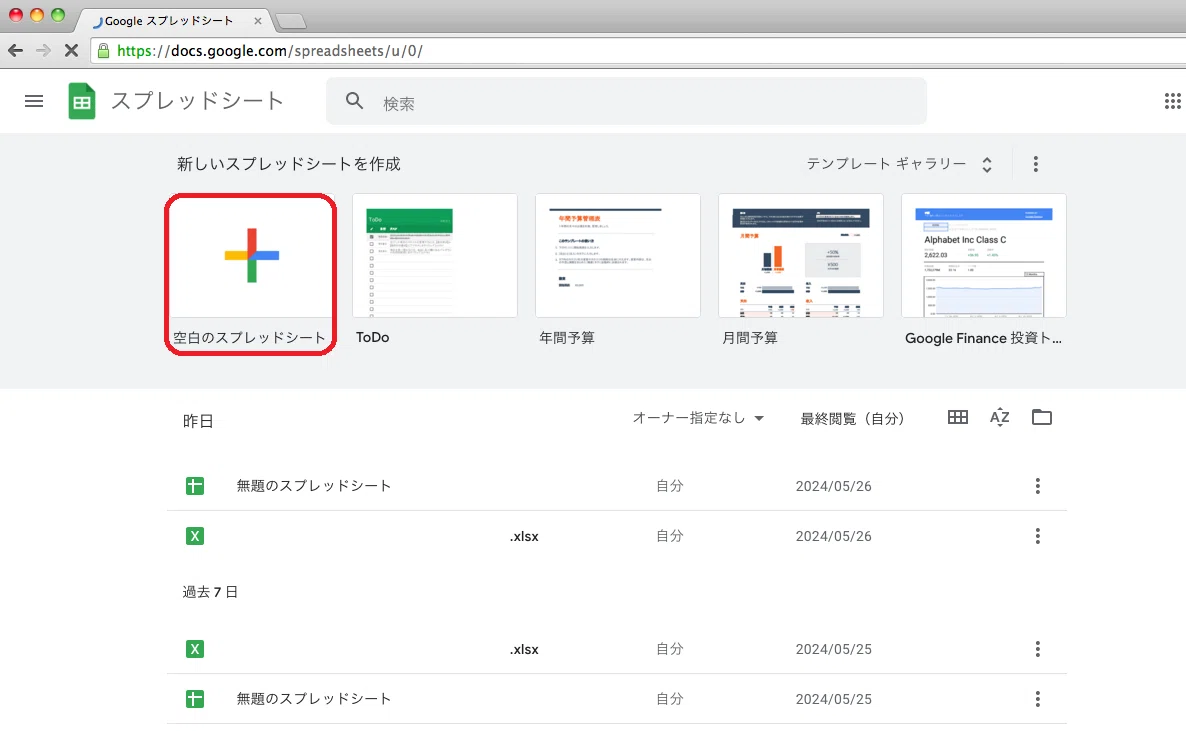Click Excel file icon dated 2024/05/26
The width and height of the screenshot is (1186, 731).
194,536
